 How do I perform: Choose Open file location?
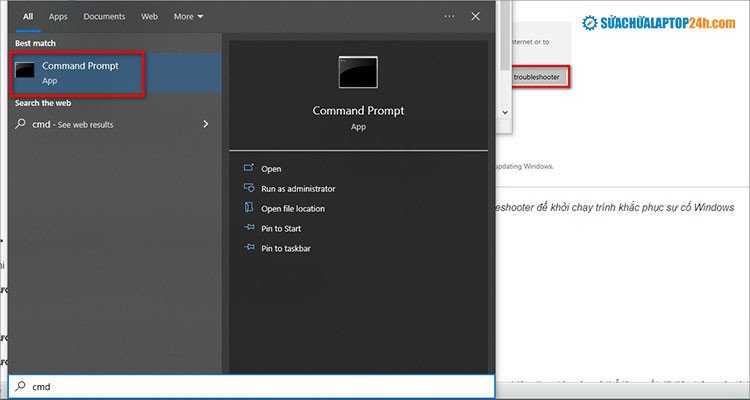(293, 209)
